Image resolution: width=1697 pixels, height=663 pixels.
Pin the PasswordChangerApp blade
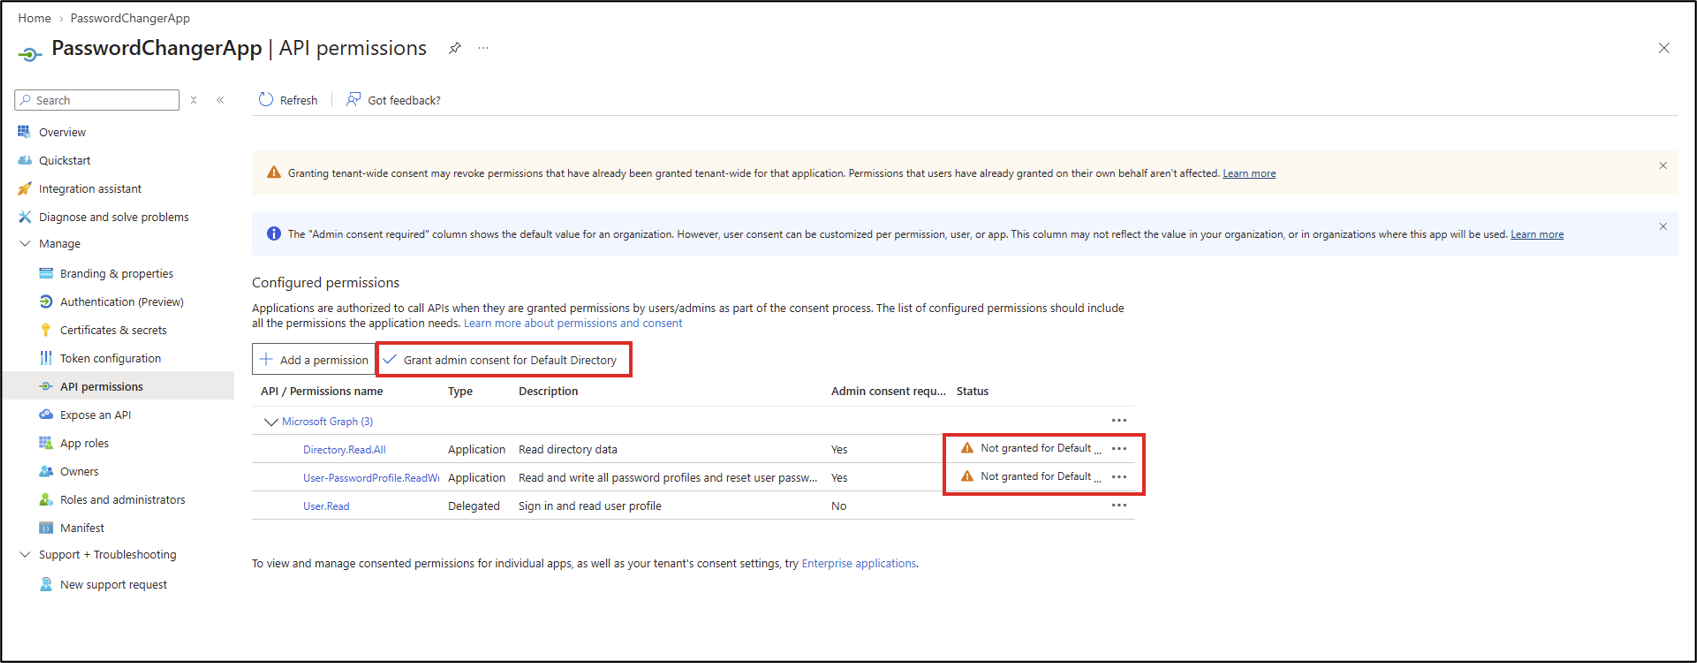pos(455,48)
